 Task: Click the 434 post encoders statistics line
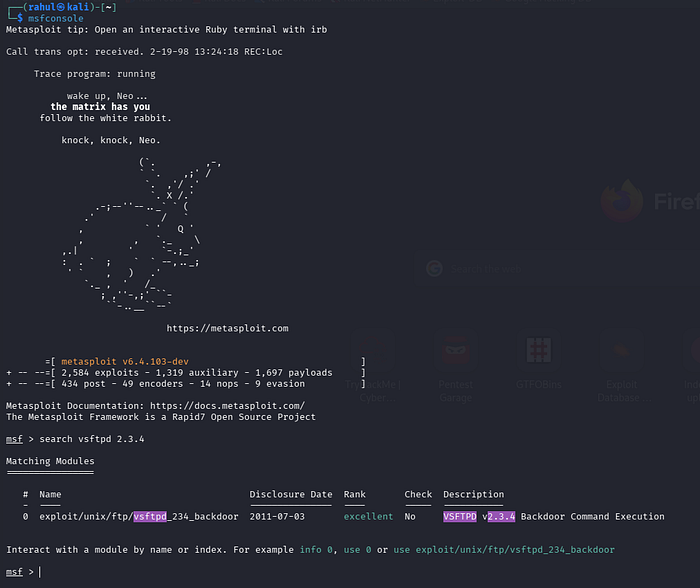pos(183,384)
